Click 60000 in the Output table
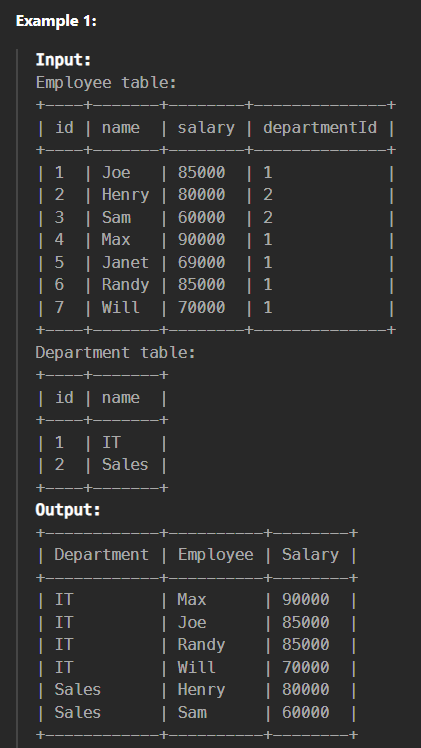The width and height of the screenshot is (421, 748). pyautogui.click(x=306, y=712)
